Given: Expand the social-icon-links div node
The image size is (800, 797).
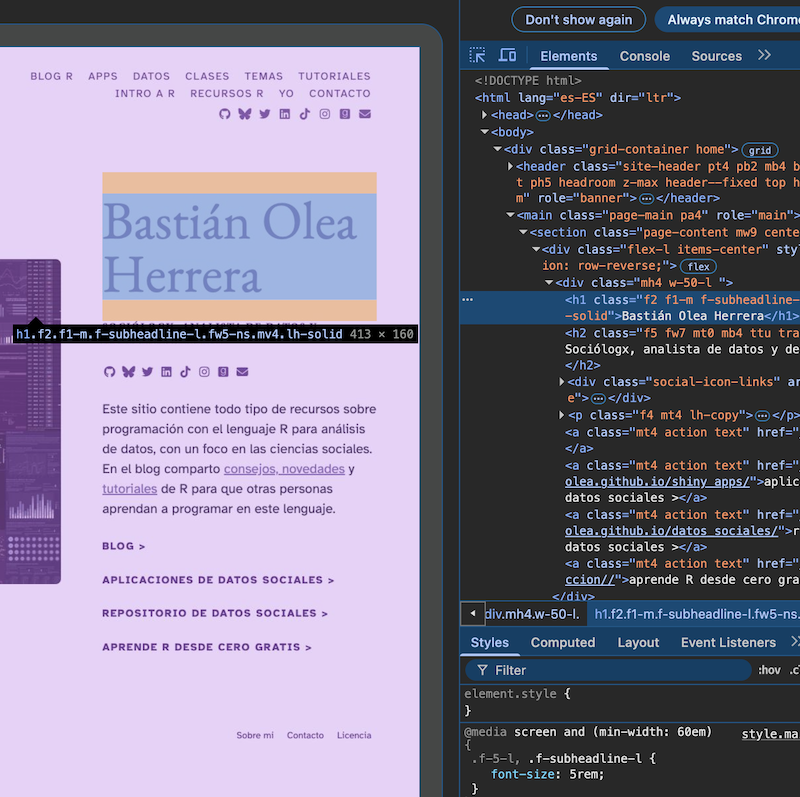Looking at the screenshot, I should pos(561,382).
